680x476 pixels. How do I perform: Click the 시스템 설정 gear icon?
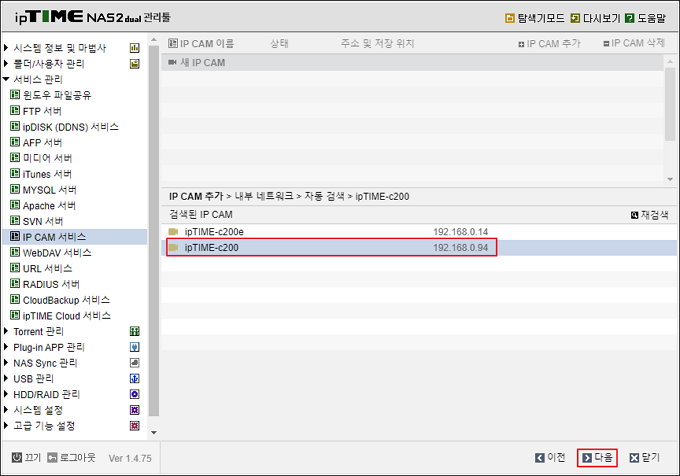point(135,410)
